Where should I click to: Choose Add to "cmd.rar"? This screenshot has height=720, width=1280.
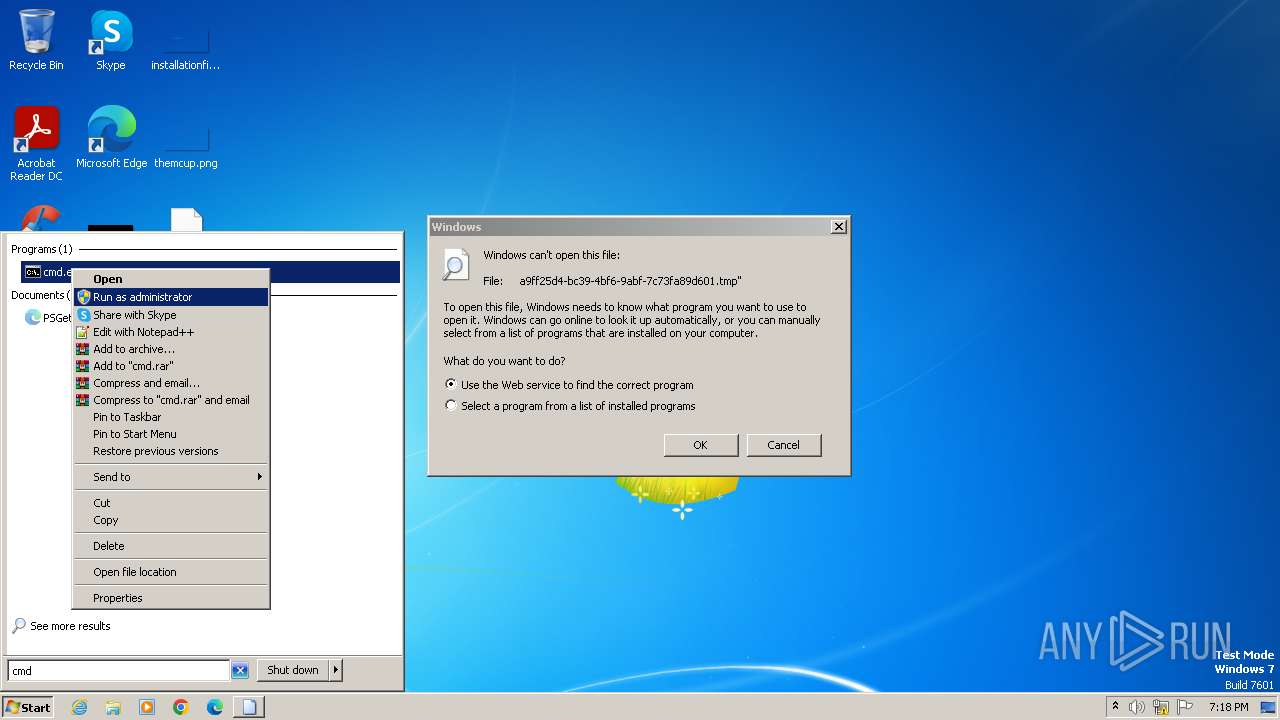(x=171, y=366)
